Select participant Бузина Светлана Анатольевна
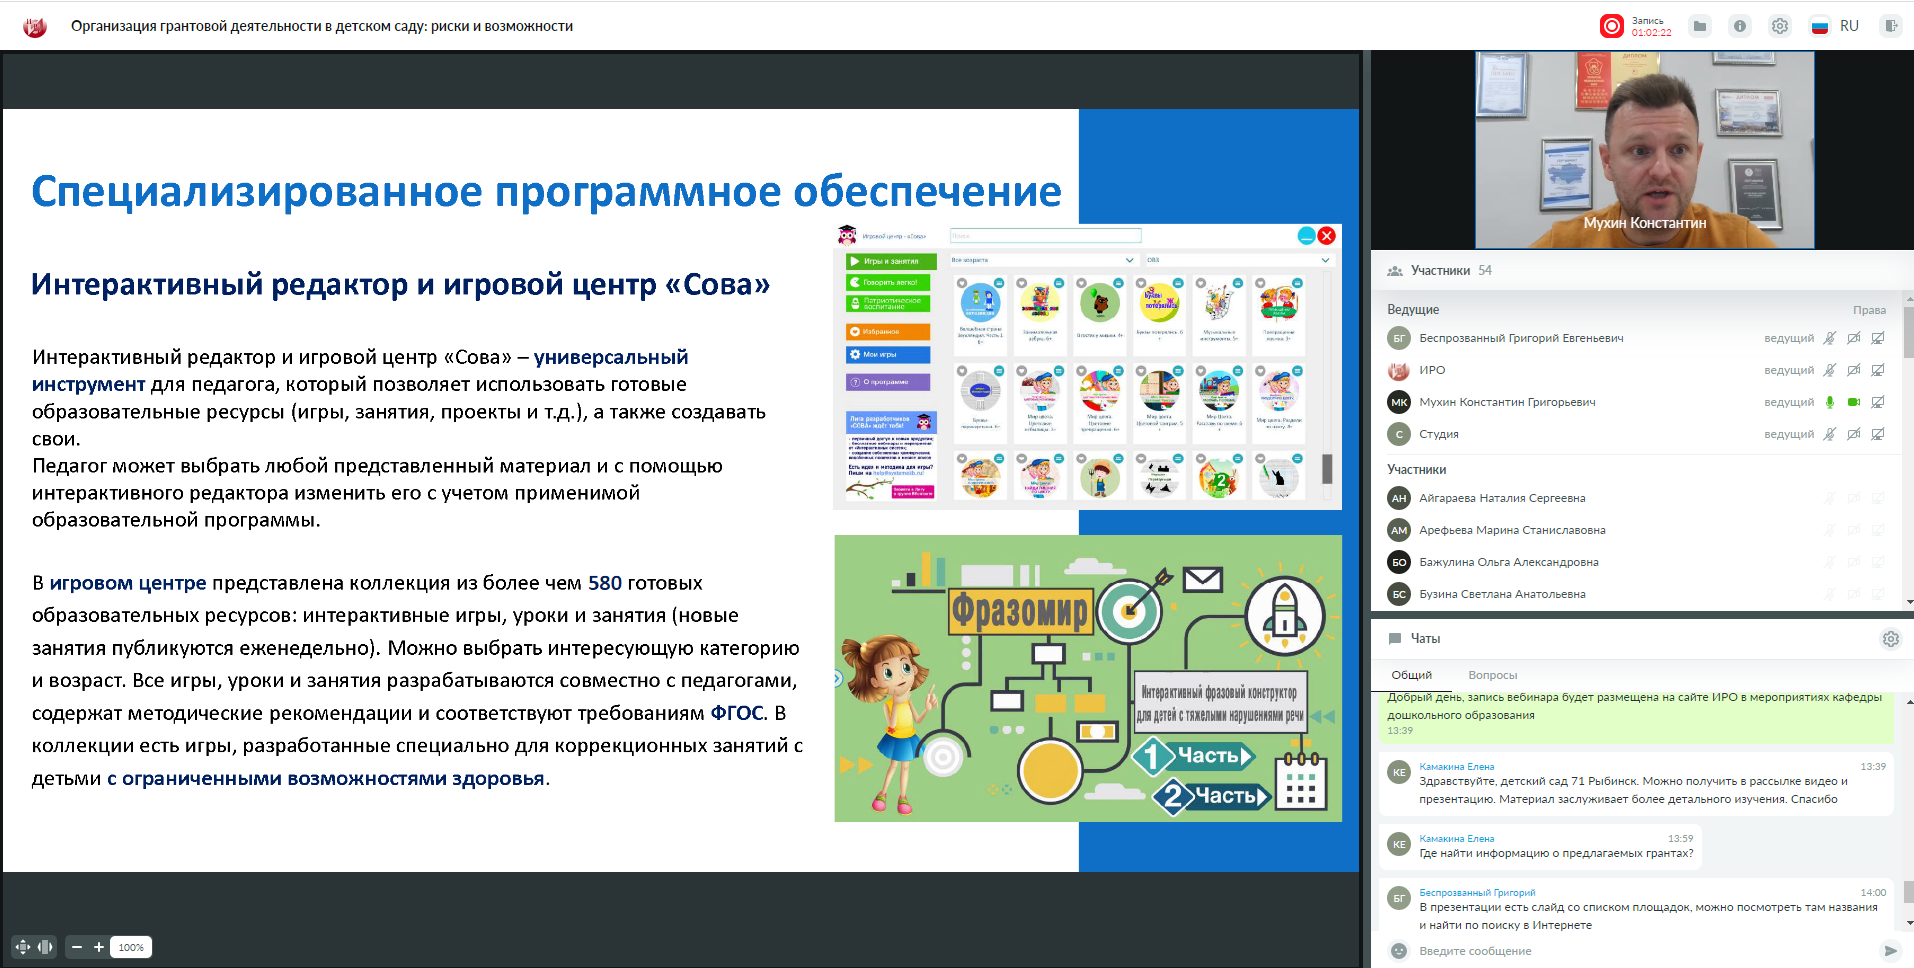The height and width of the screenshot is (968, 1914). click(x=1502, y=594)
